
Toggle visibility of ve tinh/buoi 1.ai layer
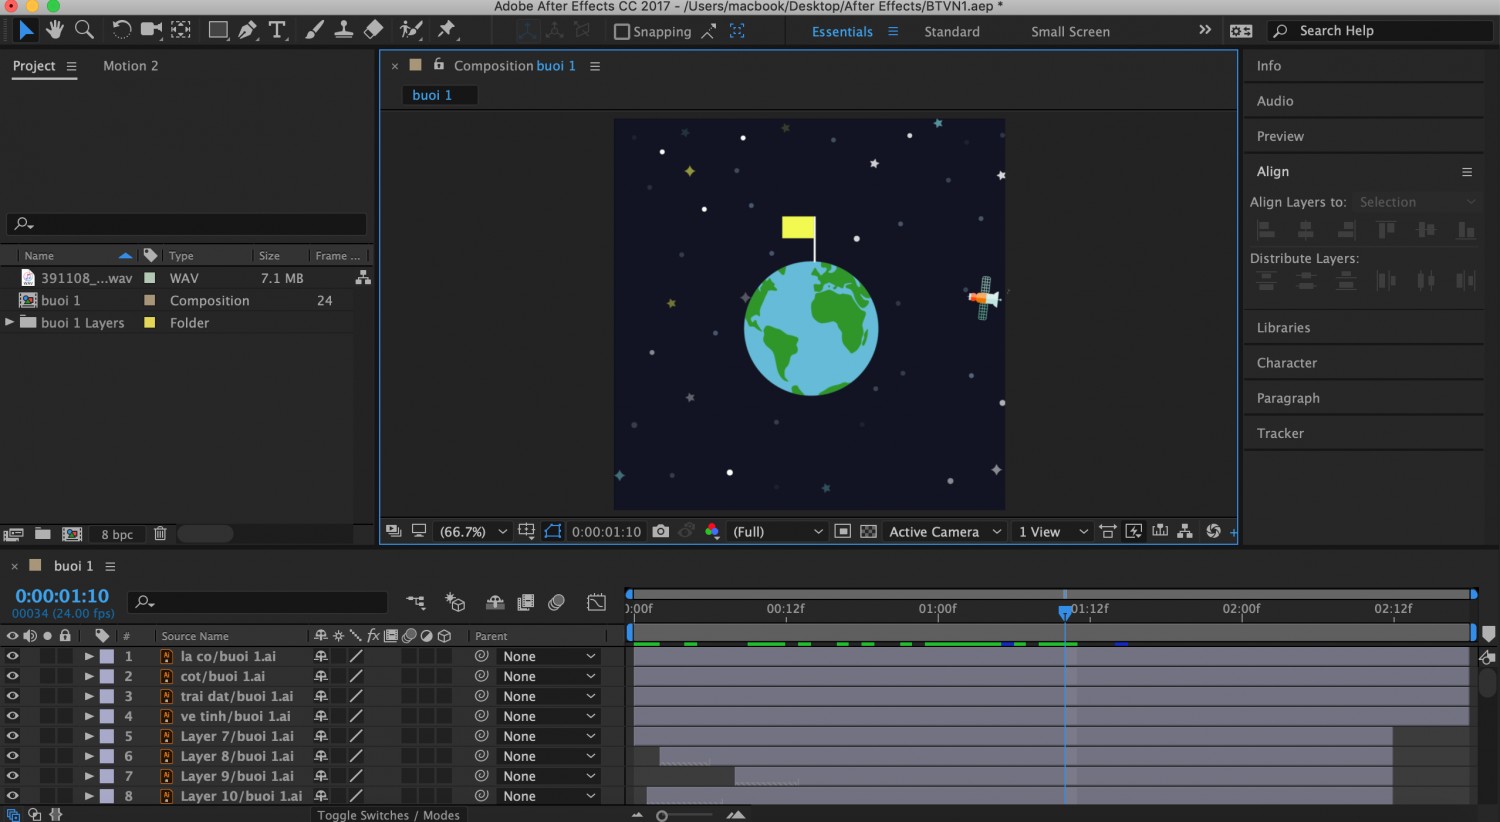(x=12, y=716)
